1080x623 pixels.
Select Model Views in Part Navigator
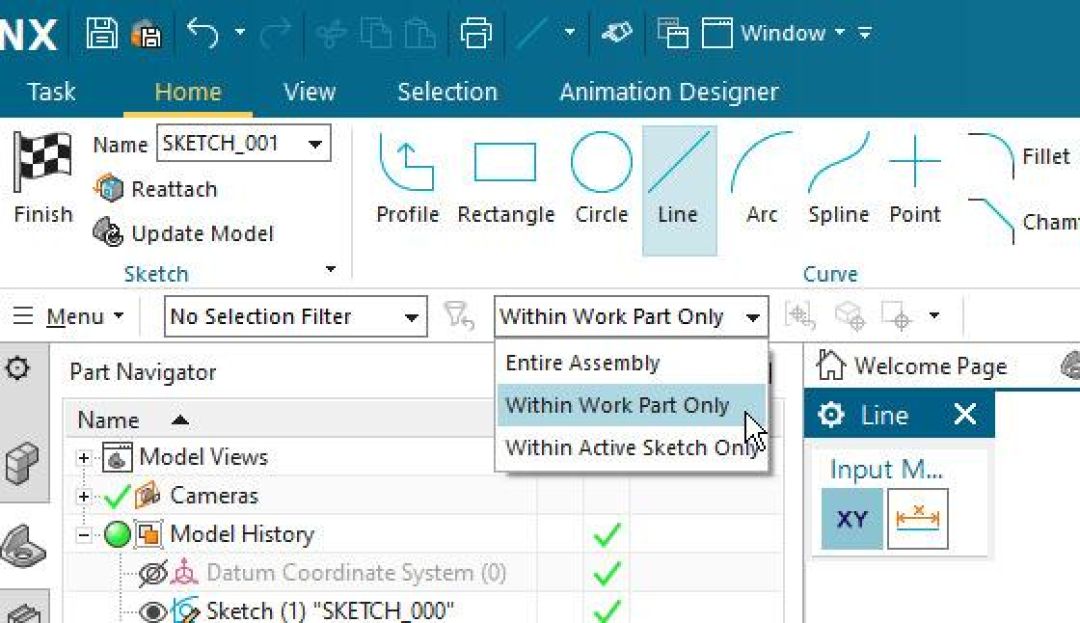click(x=203, y=457)
